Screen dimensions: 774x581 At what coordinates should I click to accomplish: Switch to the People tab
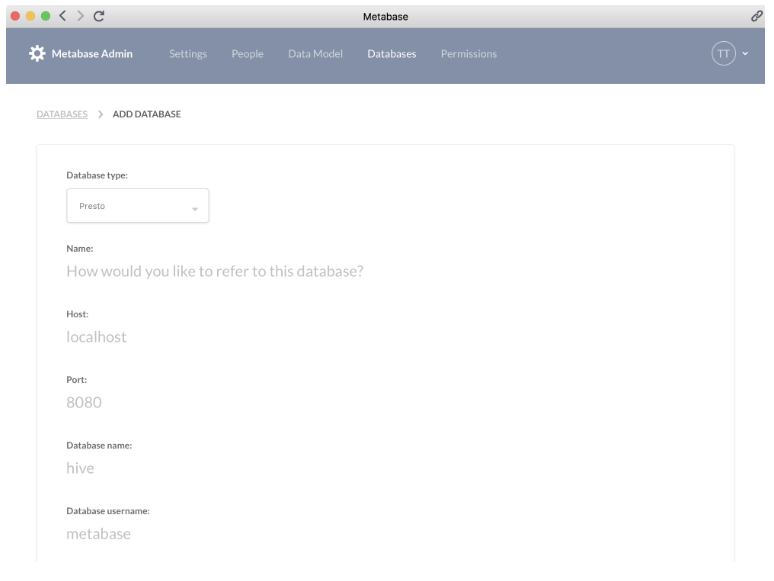click(x=247, y=53)
